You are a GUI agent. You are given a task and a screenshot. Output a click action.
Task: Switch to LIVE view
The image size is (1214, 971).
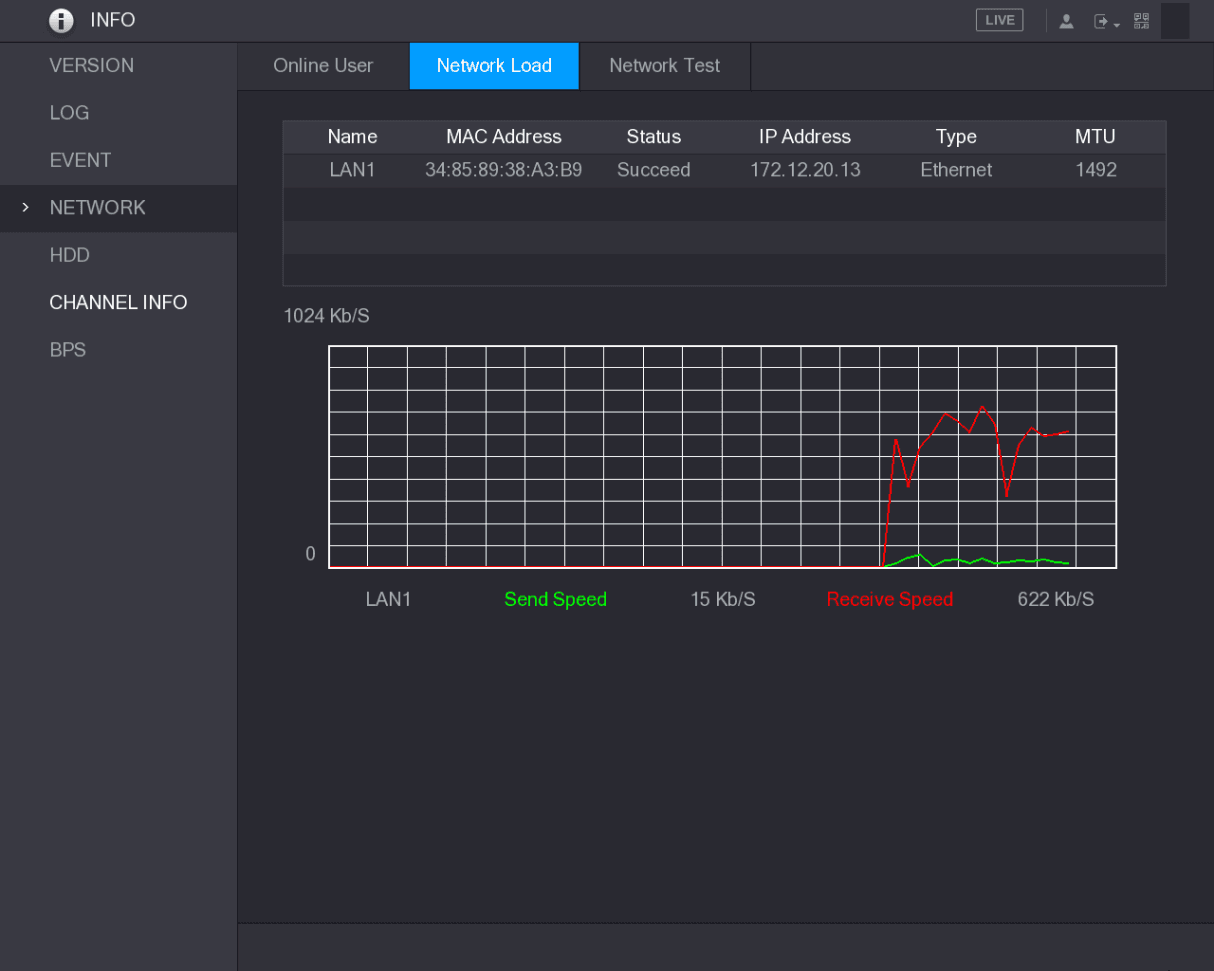[1000, 20]
